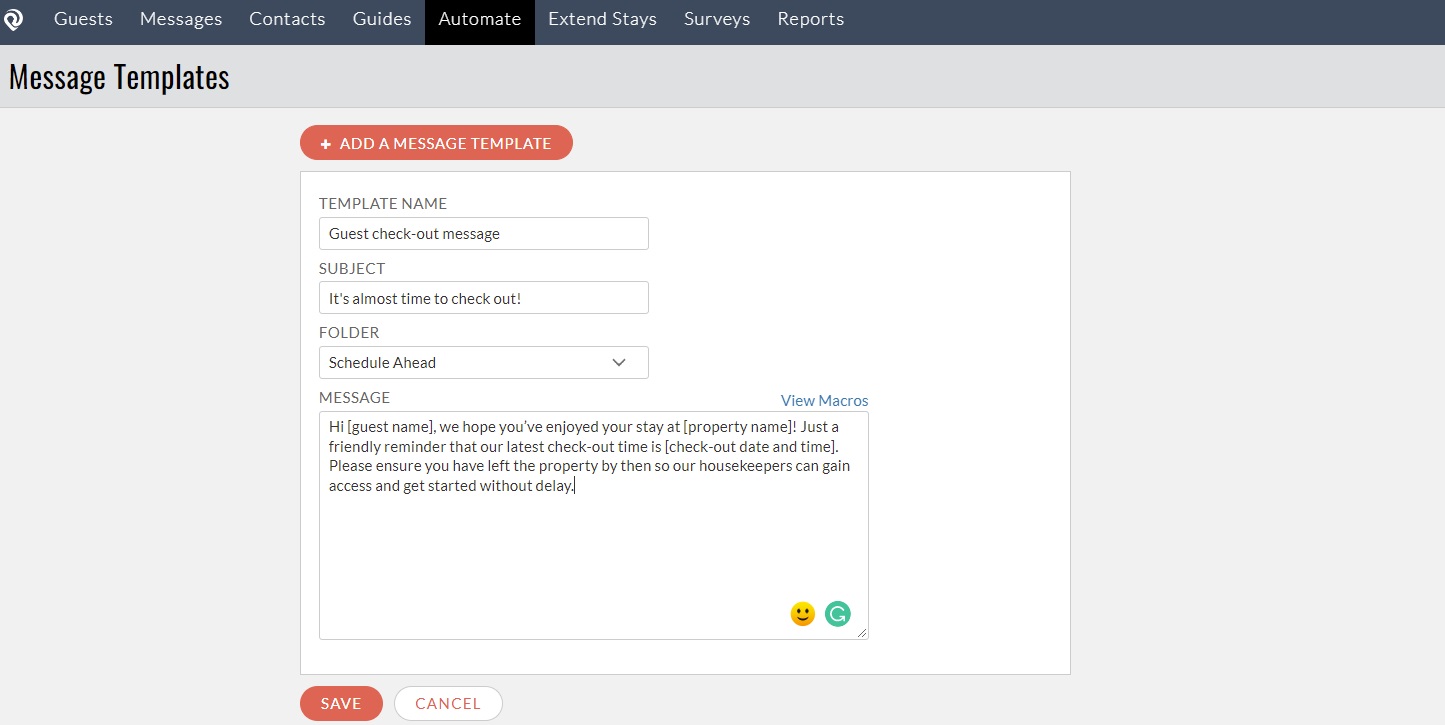Viewport: 1445px width, 725px height.
Task: Open the Guests menu
Action: [x=83, y=20]
